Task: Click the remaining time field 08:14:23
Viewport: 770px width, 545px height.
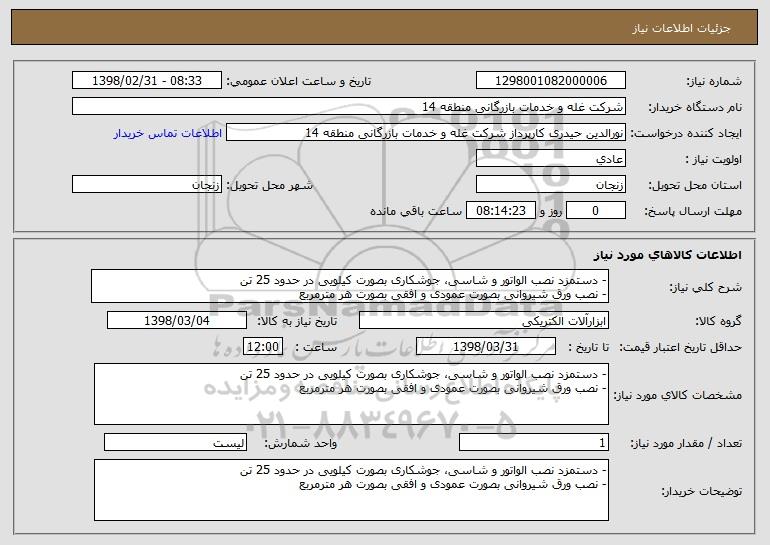Action: pos(500,211)
